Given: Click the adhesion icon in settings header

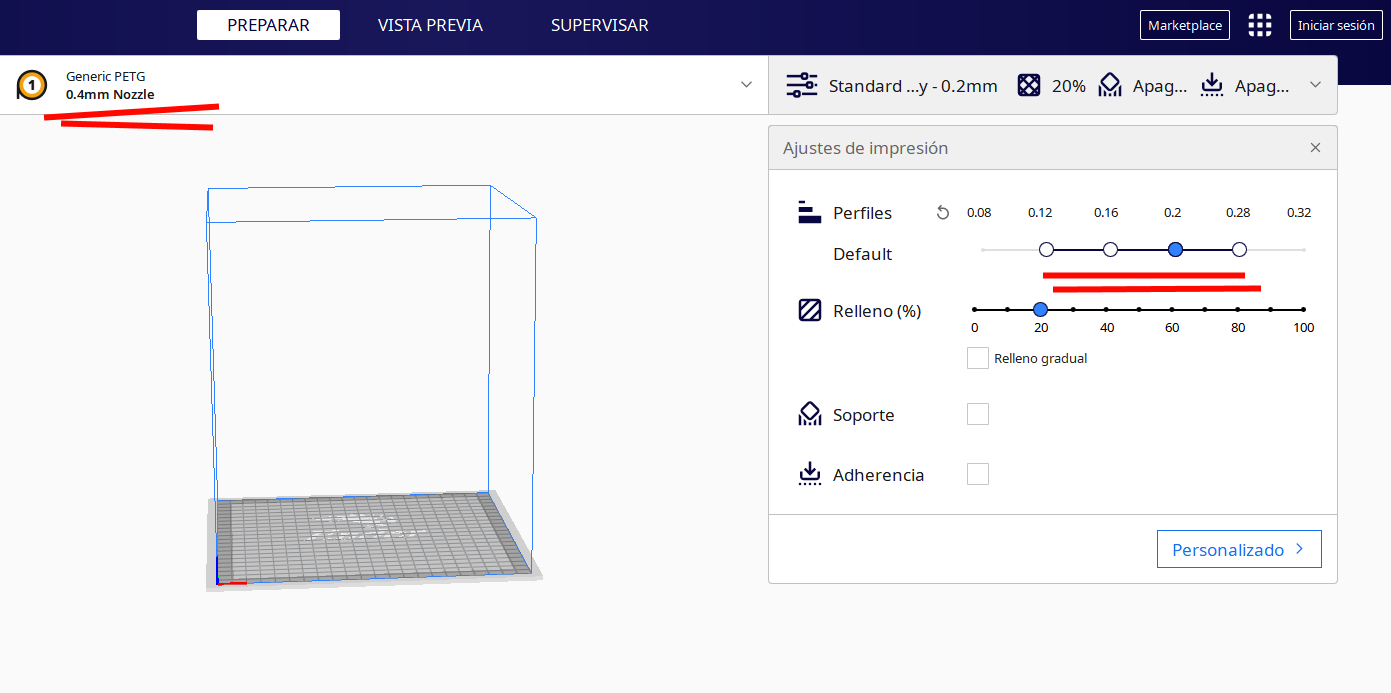Looking at the screenshot, I should click(x=1212, y=86).
